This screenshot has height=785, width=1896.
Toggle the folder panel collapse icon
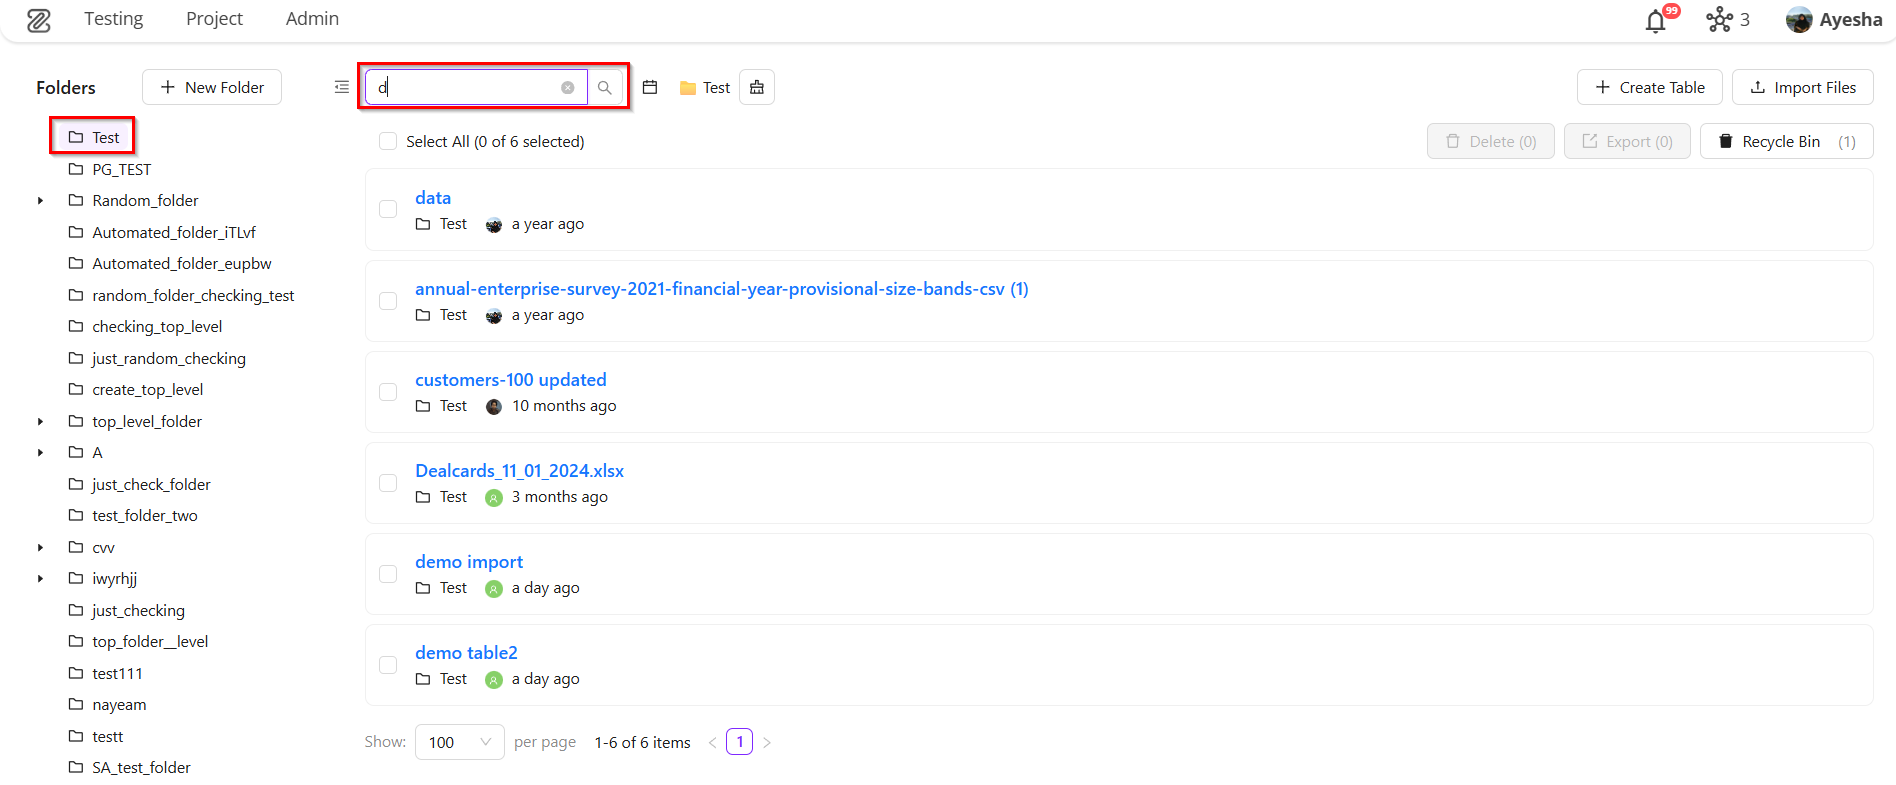(x=342, y=88)
